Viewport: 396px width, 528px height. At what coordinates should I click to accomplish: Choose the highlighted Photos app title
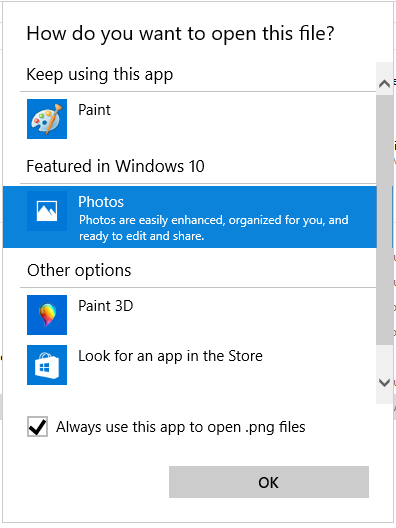tap(101, 202)
